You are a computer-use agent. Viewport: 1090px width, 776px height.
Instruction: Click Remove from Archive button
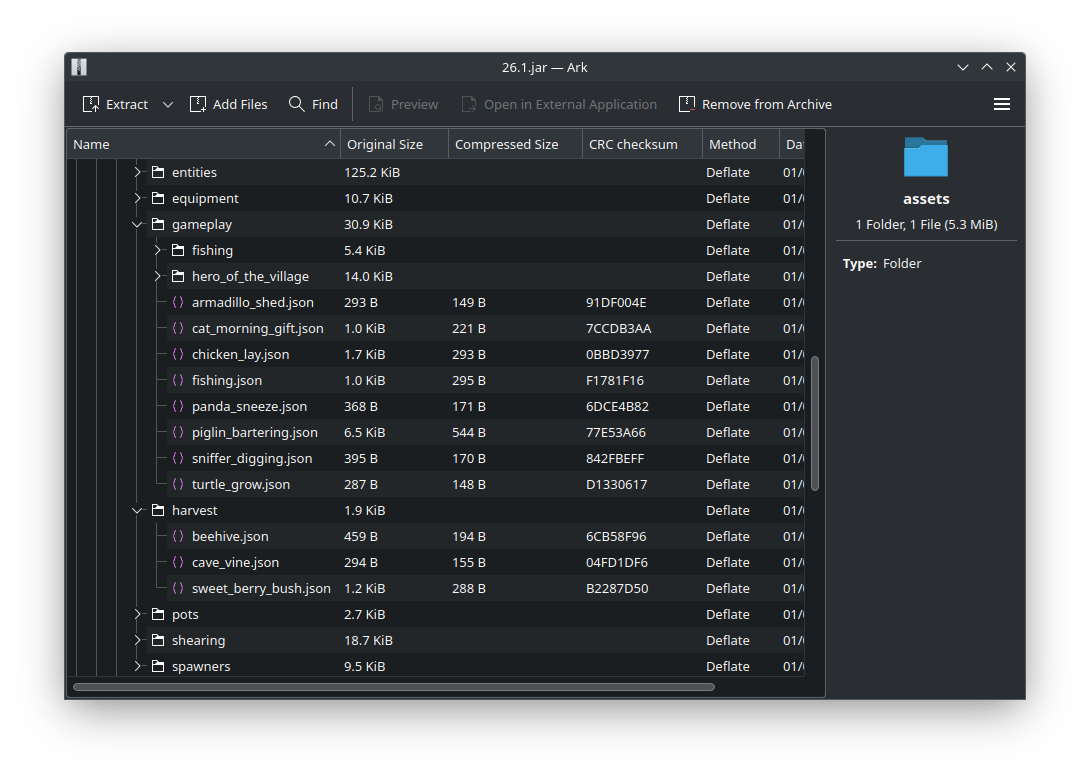(x=755, y=104)
